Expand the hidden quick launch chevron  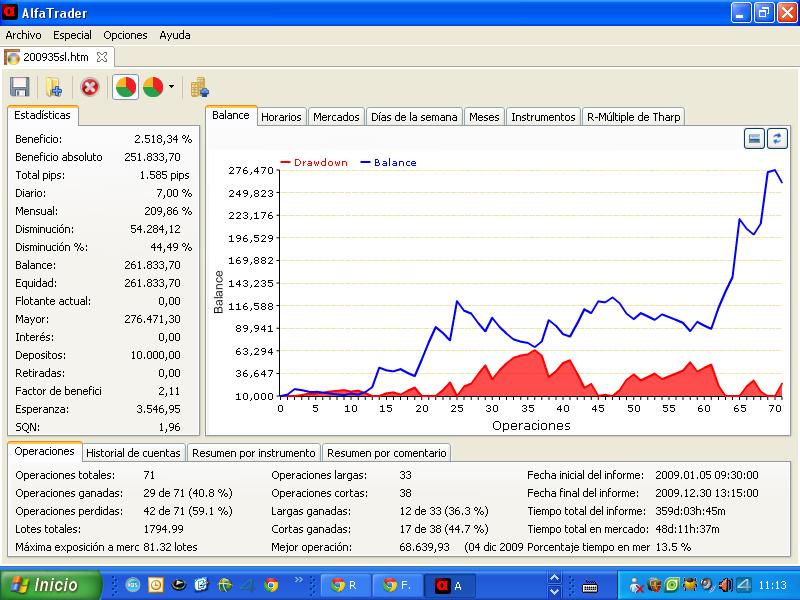[297, 580]
